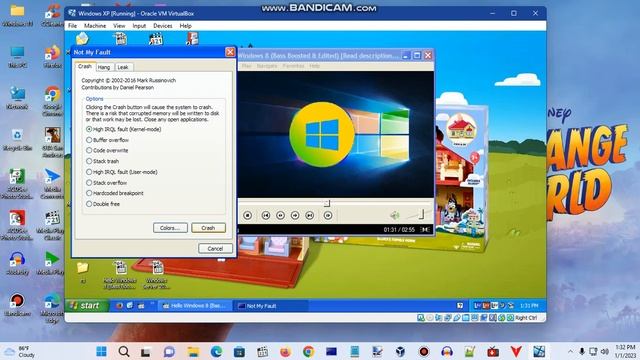Open the VirtualBox Devices menu
Viewport: 640px width, 360px height.
(163, 25)
